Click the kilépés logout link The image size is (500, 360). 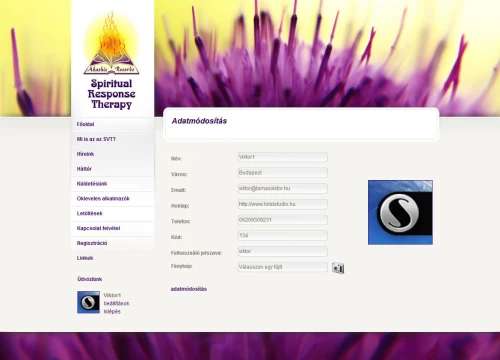[x=112, y=311]
